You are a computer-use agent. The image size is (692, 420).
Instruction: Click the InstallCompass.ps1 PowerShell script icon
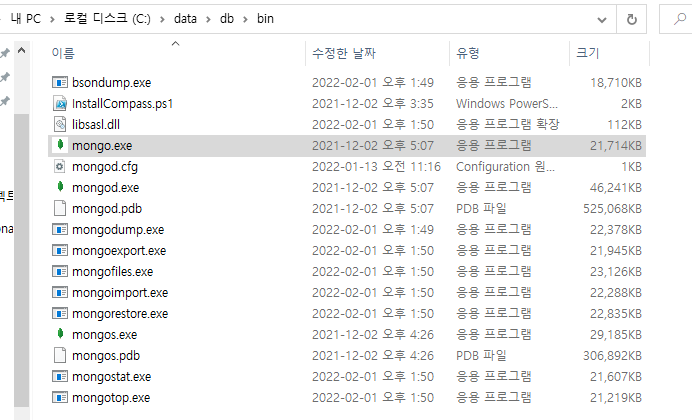(60, 104)
